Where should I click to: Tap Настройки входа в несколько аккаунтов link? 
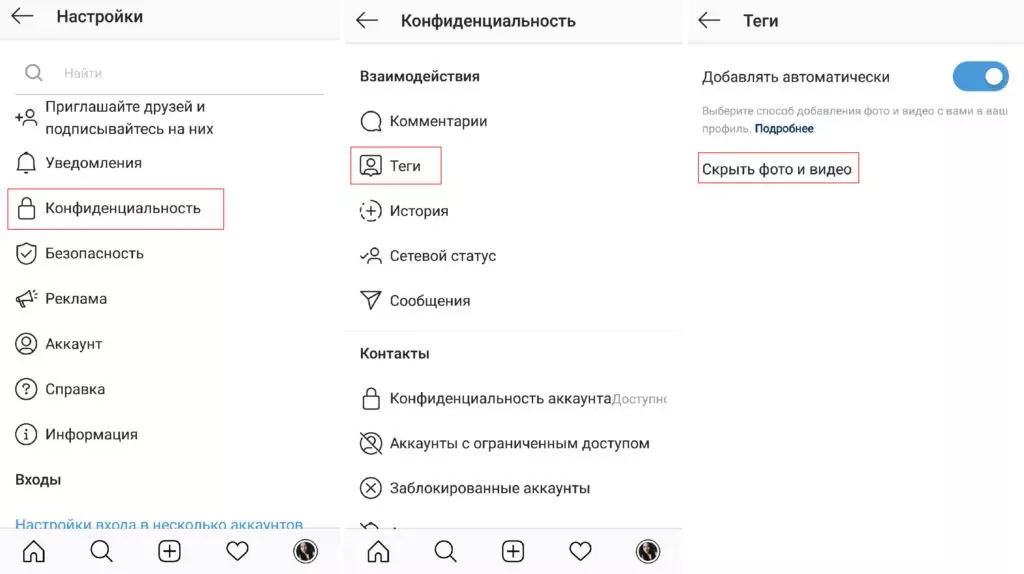pyautogui.click(x=159, y=524)
